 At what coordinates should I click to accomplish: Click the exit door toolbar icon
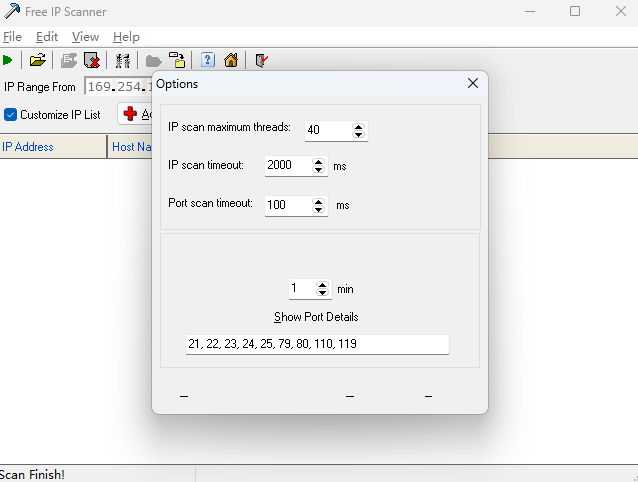pyautogui.click(x=260, y=61)
